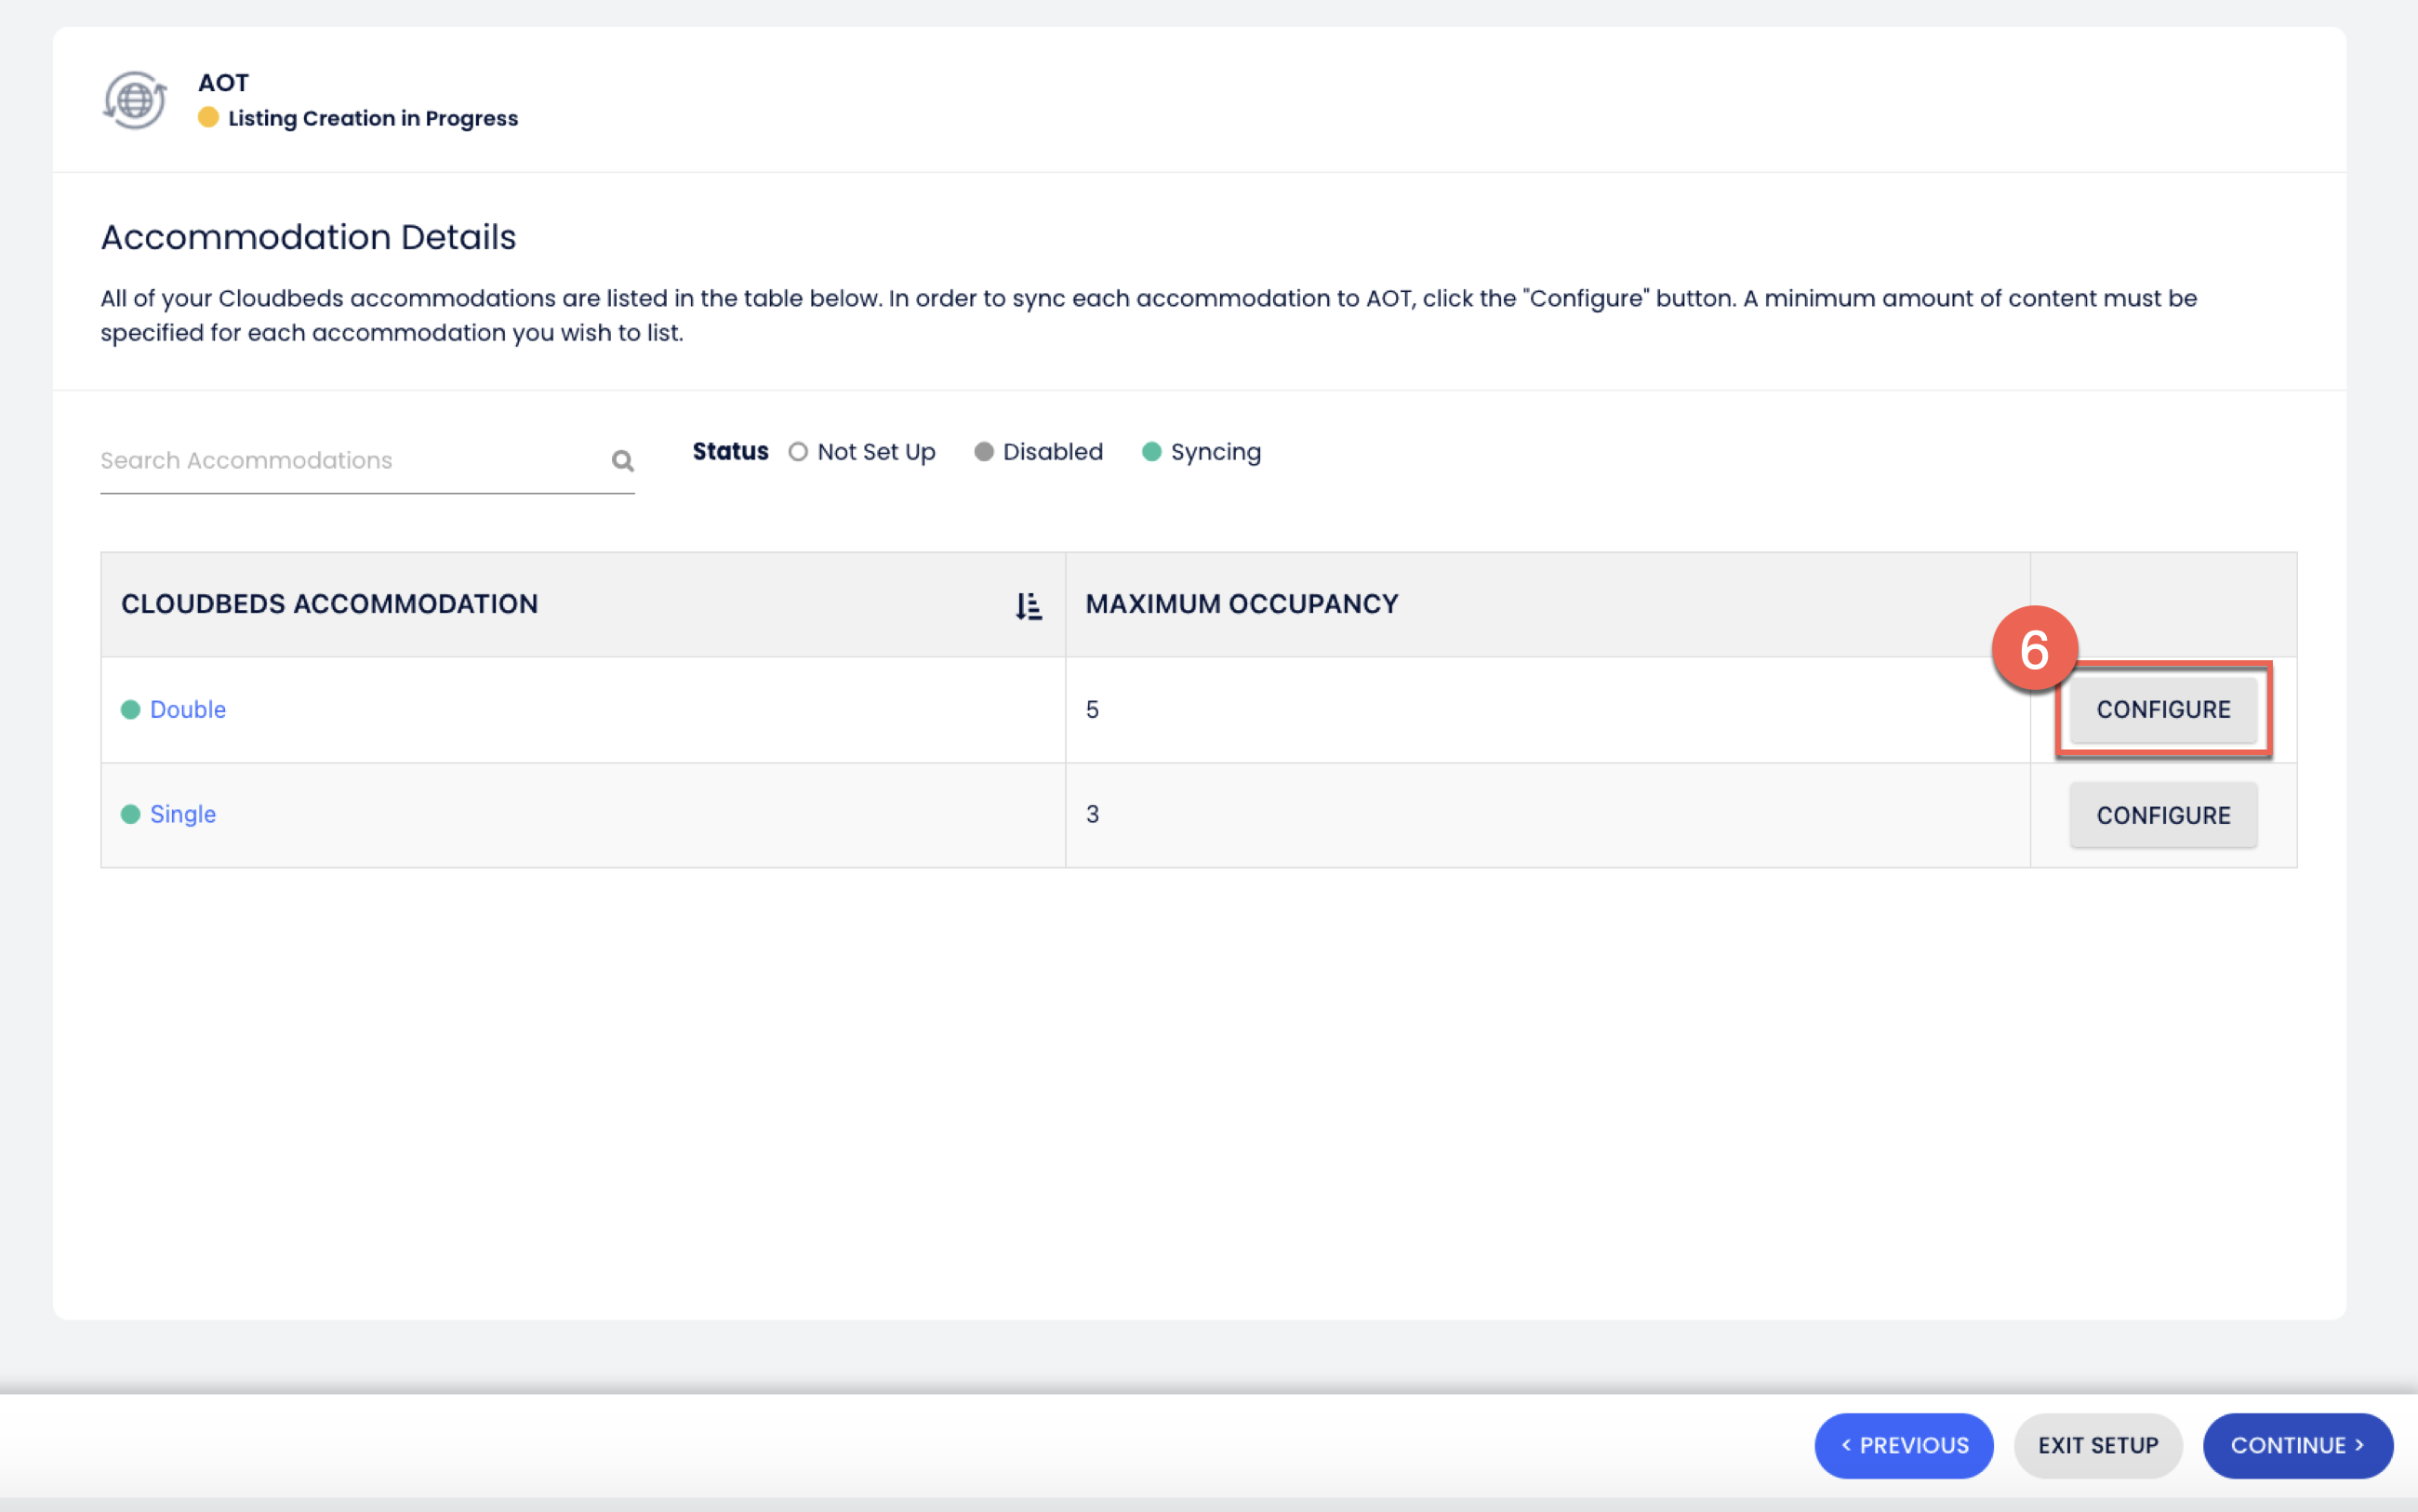Click the AOT globe sync icon
This screenshot has width=2418, height=1512.
[x=135, y=100]
